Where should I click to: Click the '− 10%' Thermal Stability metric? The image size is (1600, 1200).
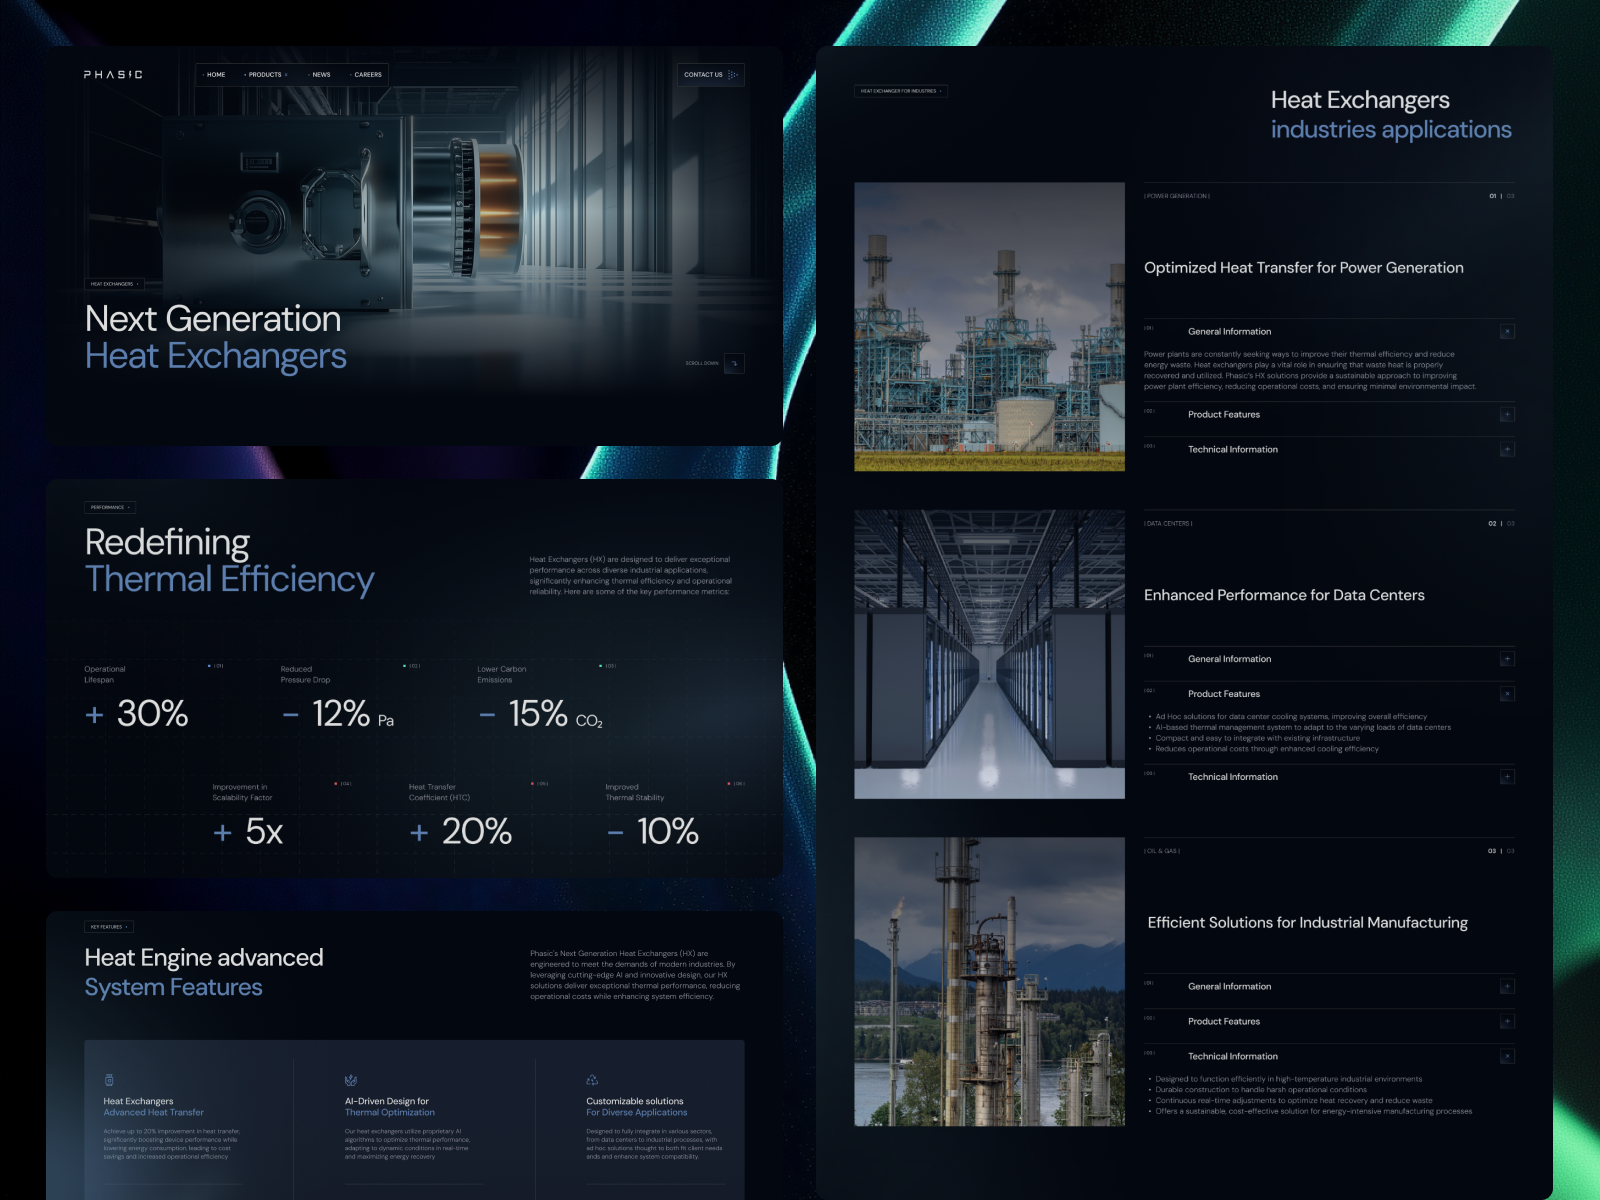653,832
